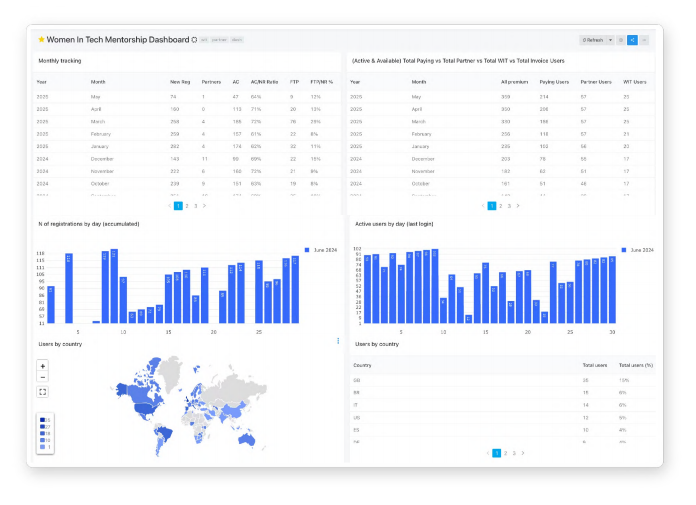Zoom in on the Users by country map
The width and height of the screenshot is (696, 505).
click(x=43, y=366)
